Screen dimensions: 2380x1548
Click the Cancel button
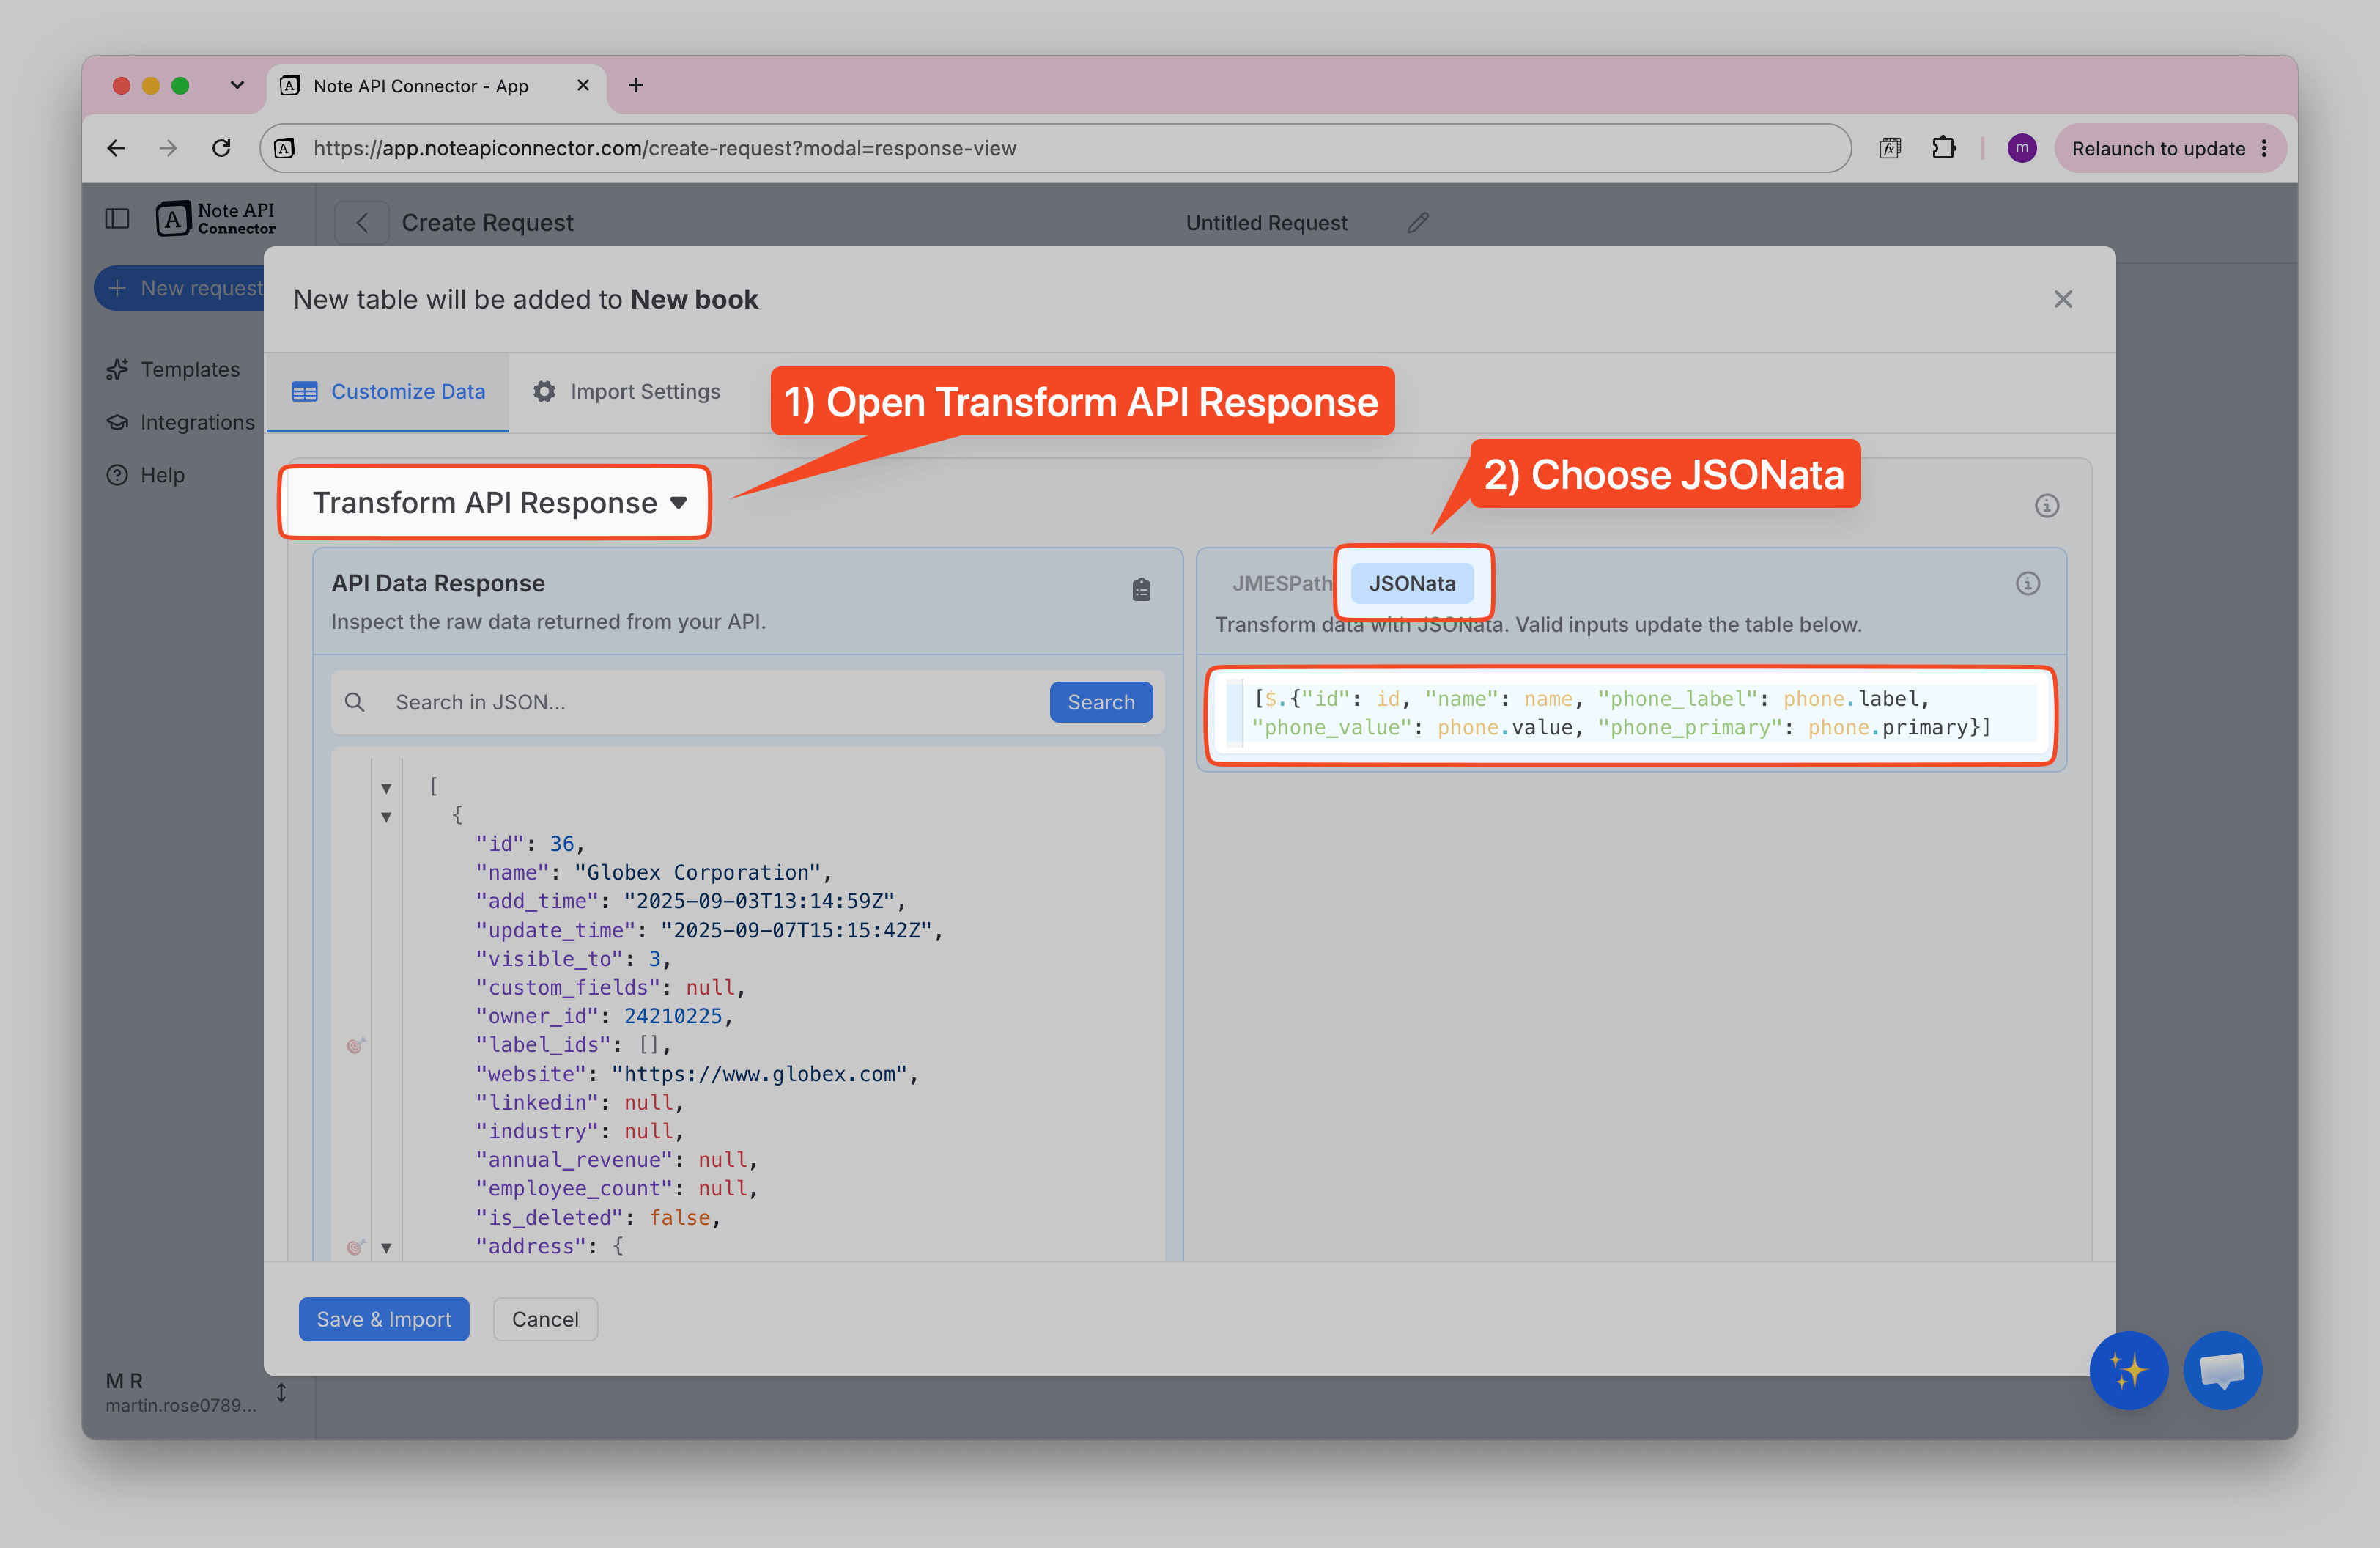pyautogui.click(x=545, y=1319)
